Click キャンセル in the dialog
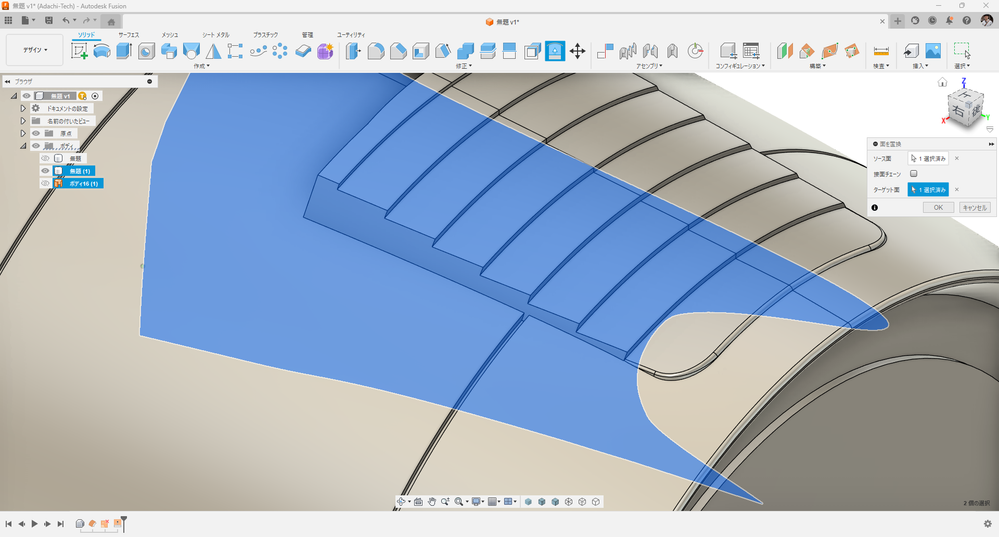Viewport: 999px width, 537px height. [975, 208]
